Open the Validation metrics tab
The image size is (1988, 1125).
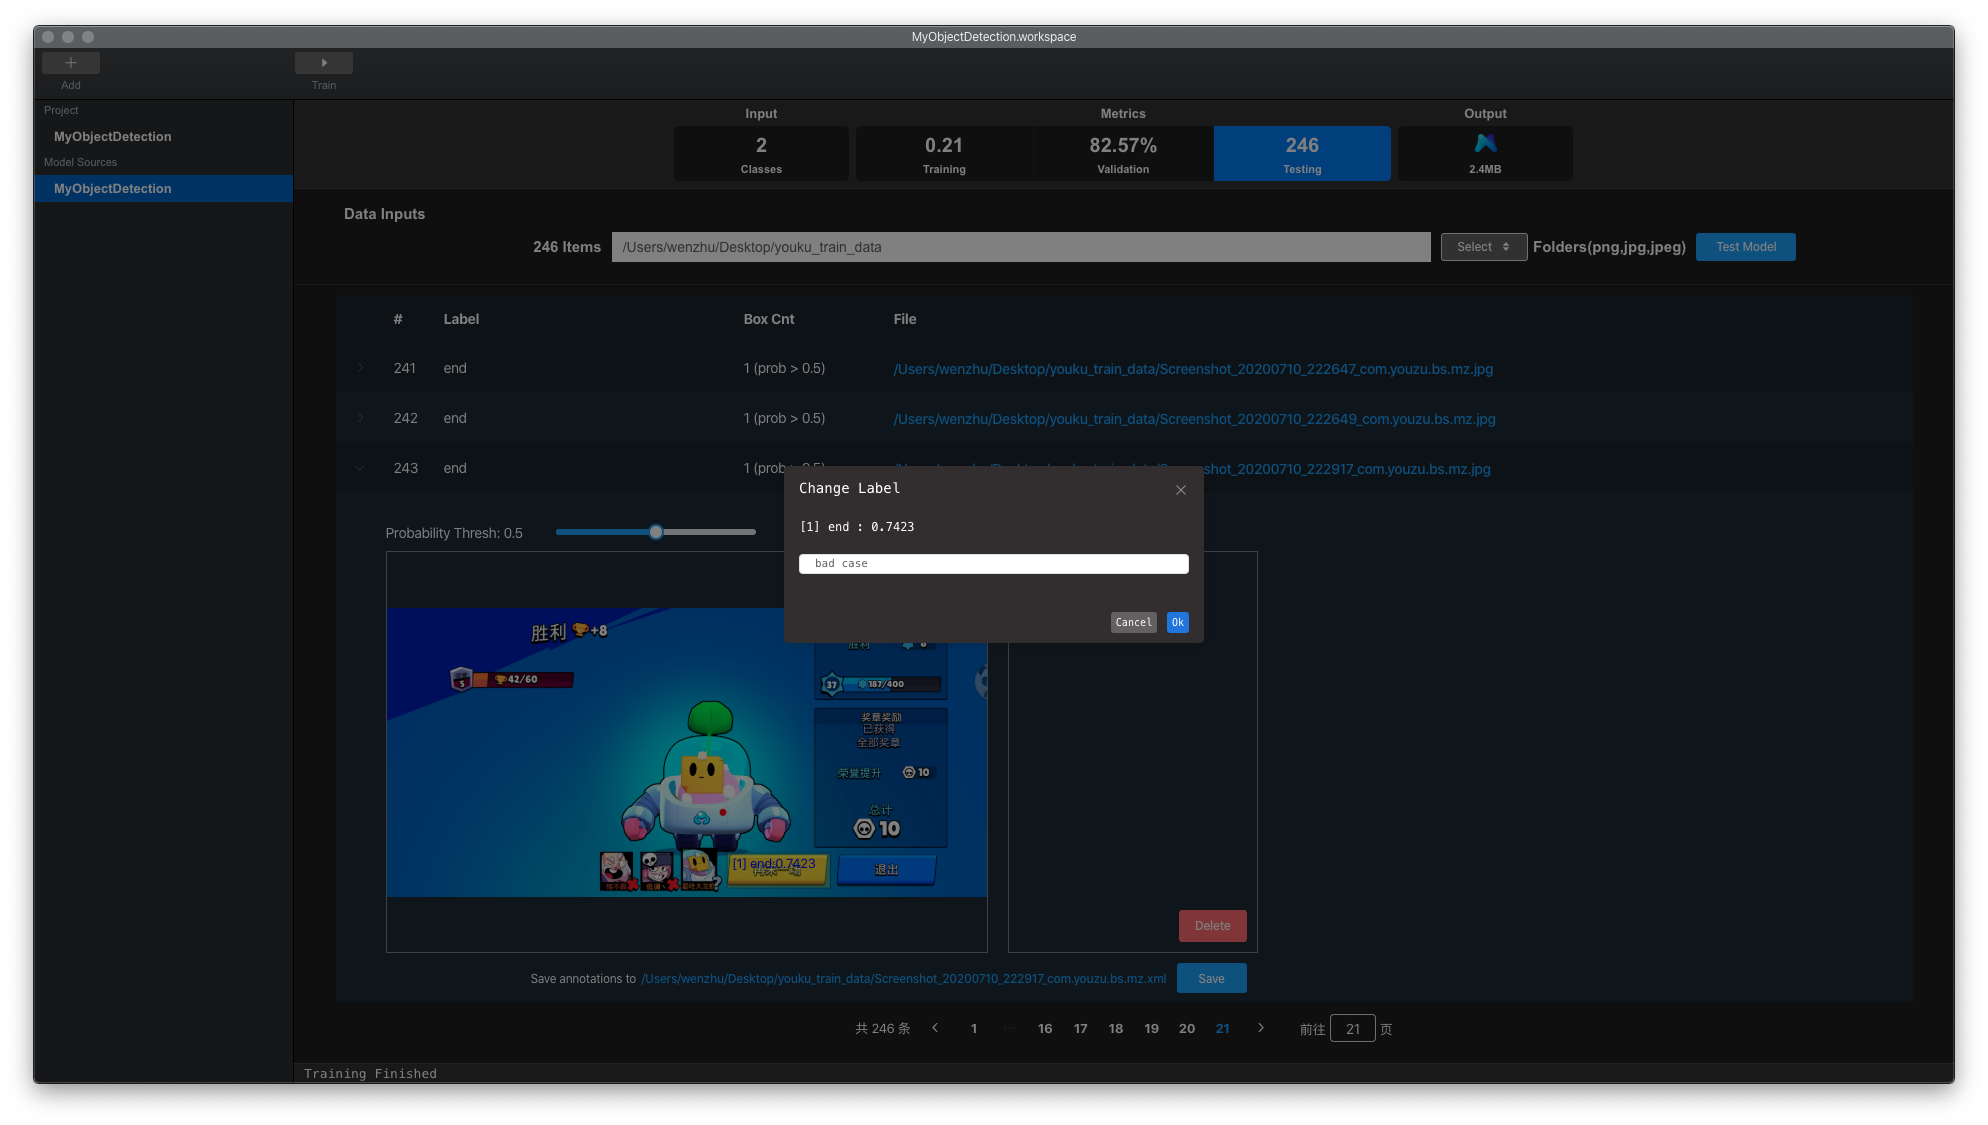[1122, 153]
